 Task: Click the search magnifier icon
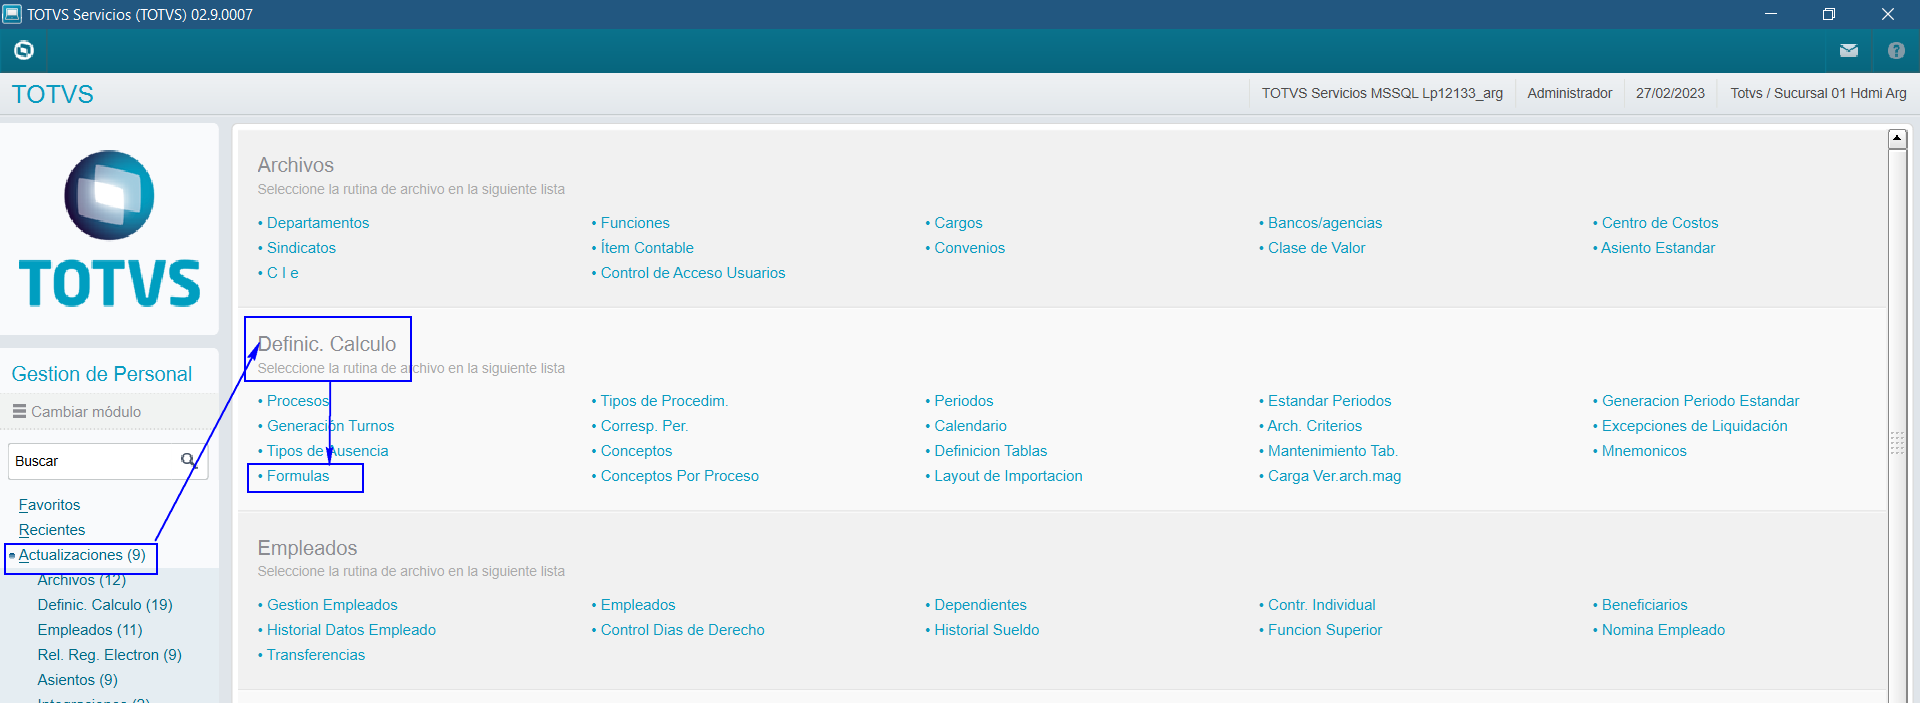[x=188, y=460]
